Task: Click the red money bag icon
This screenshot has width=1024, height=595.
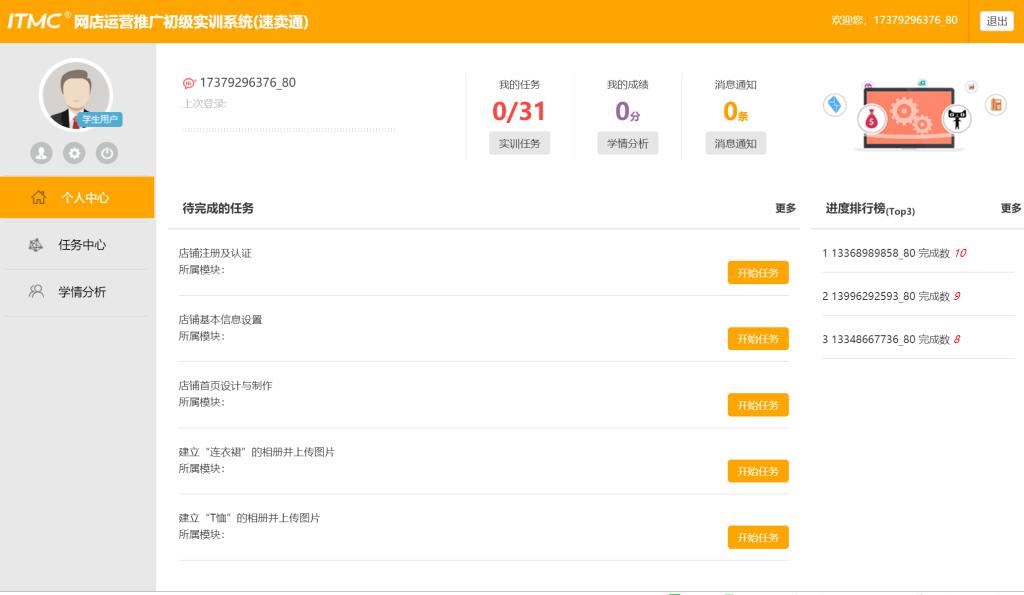Action: pyautogui.click(x=872, y=120)
